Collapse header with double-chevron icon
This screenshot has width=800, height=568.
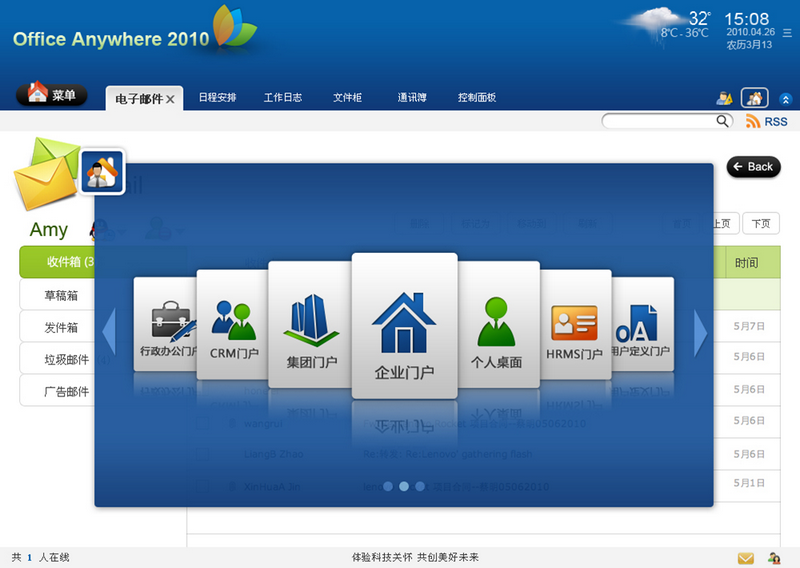(785, 99)
